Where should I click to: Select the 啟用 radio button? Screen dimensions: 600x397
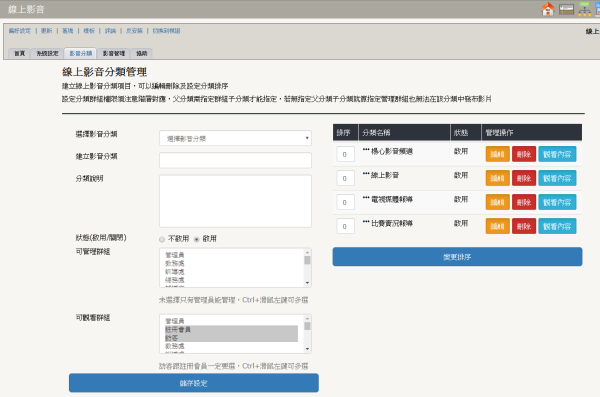click(x=197, y=239)
